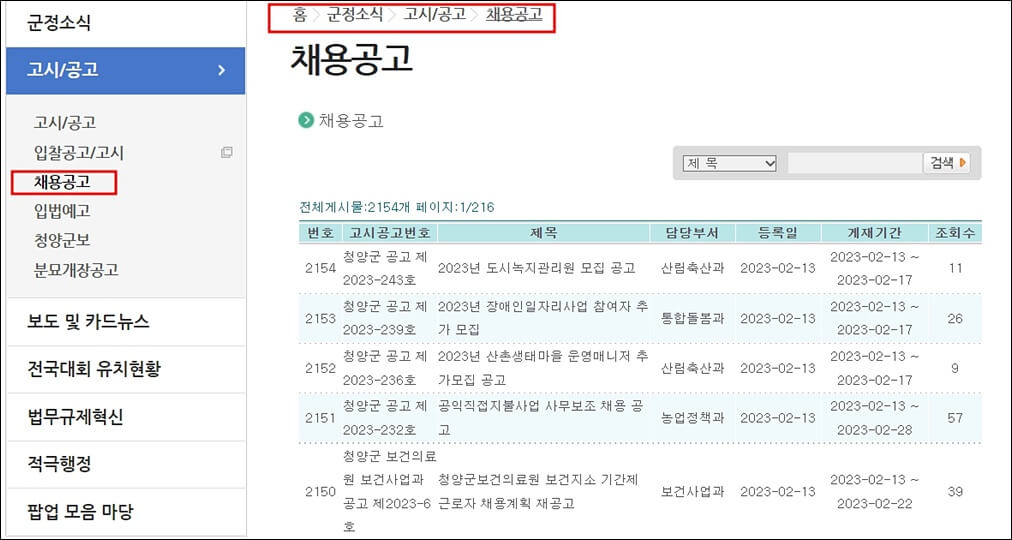
Task: Click 산림축산과 in row 2152
Action: pyautogui.click(x=693, y=368)
